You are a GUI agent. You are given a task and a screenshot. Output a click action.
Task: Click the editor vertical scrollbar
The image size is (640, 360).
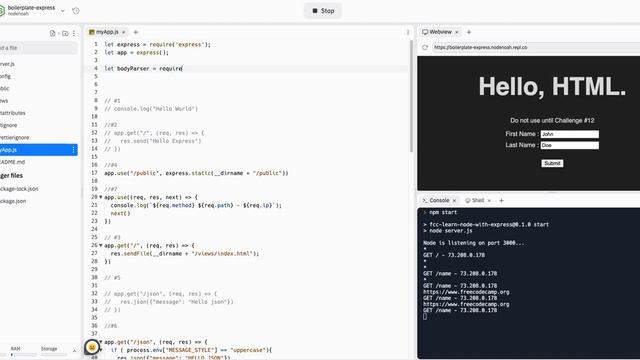[x=411, y=96]
